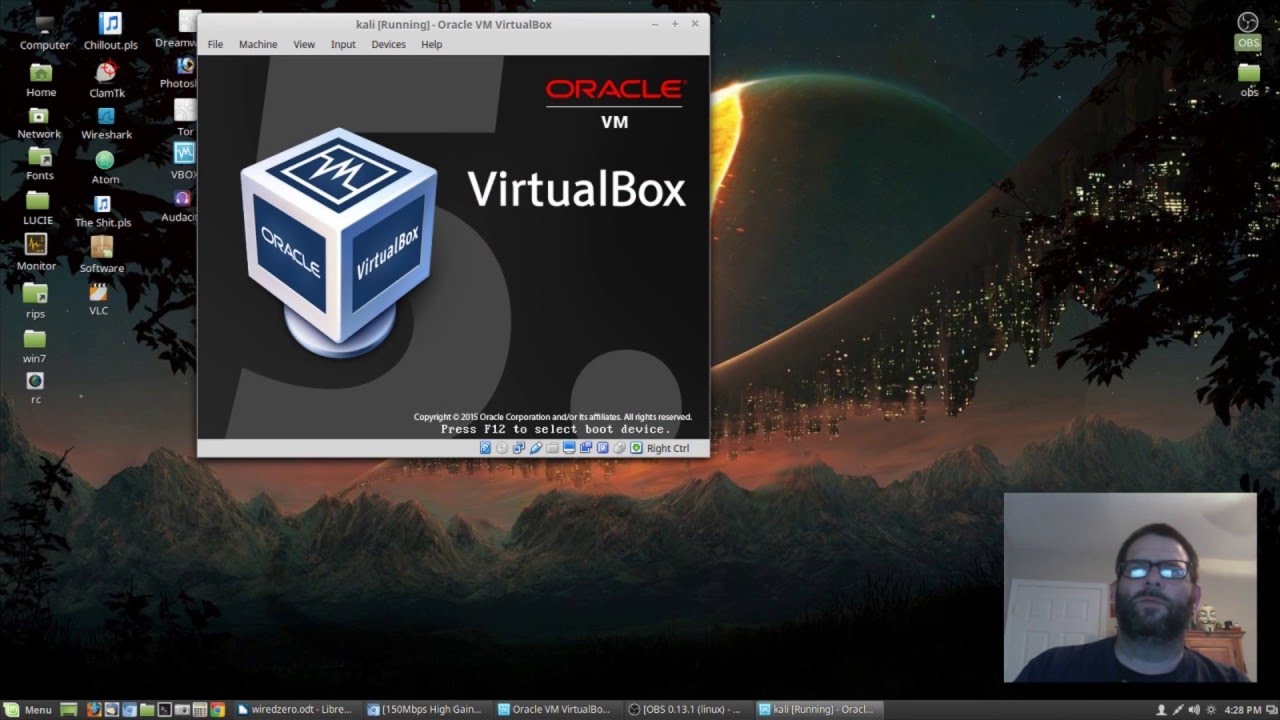Viewport: 1280px width, 720px height.
Task: Open the Help menu
Action: (x=431, y=44)
